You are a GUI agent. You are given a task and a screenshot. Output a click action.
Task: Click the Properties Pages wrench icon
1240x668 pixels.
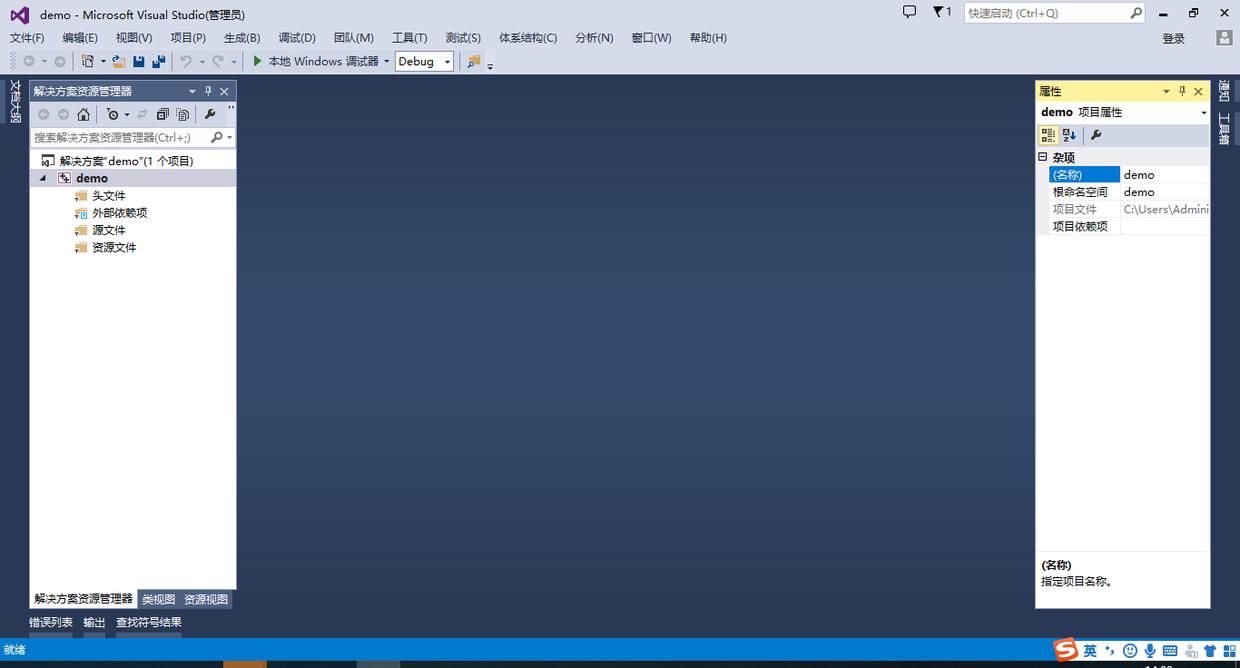click(x=1096, y=135)
